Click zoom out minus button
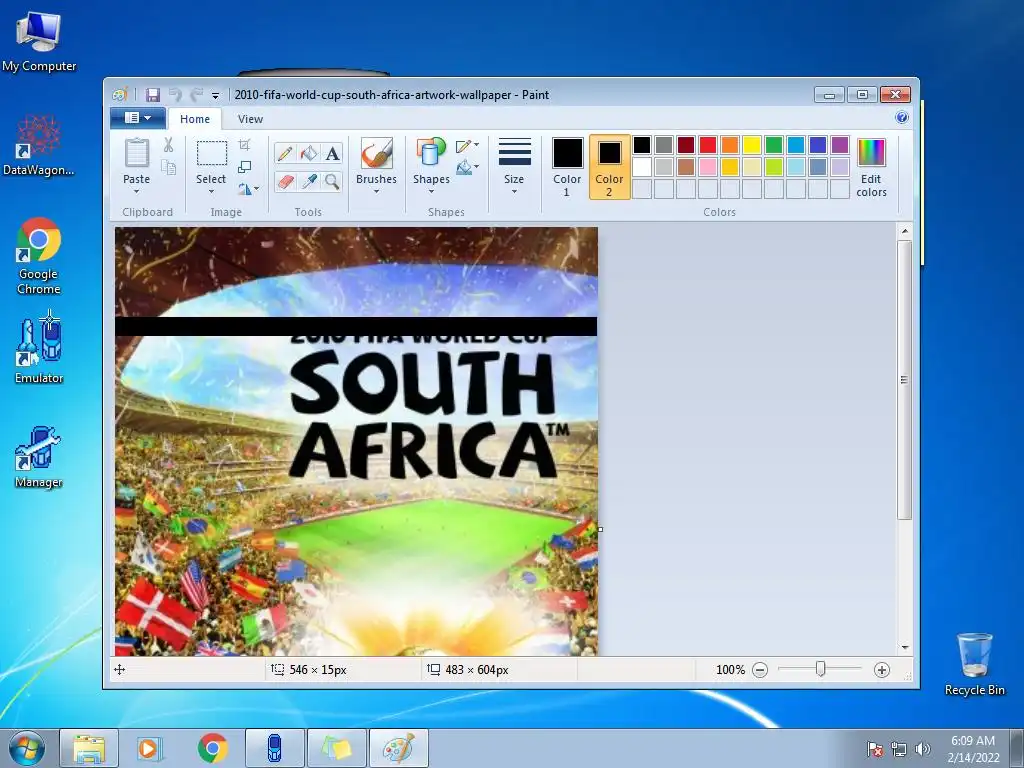Viewport: 1024px width, 768px height. coord(760,670)
